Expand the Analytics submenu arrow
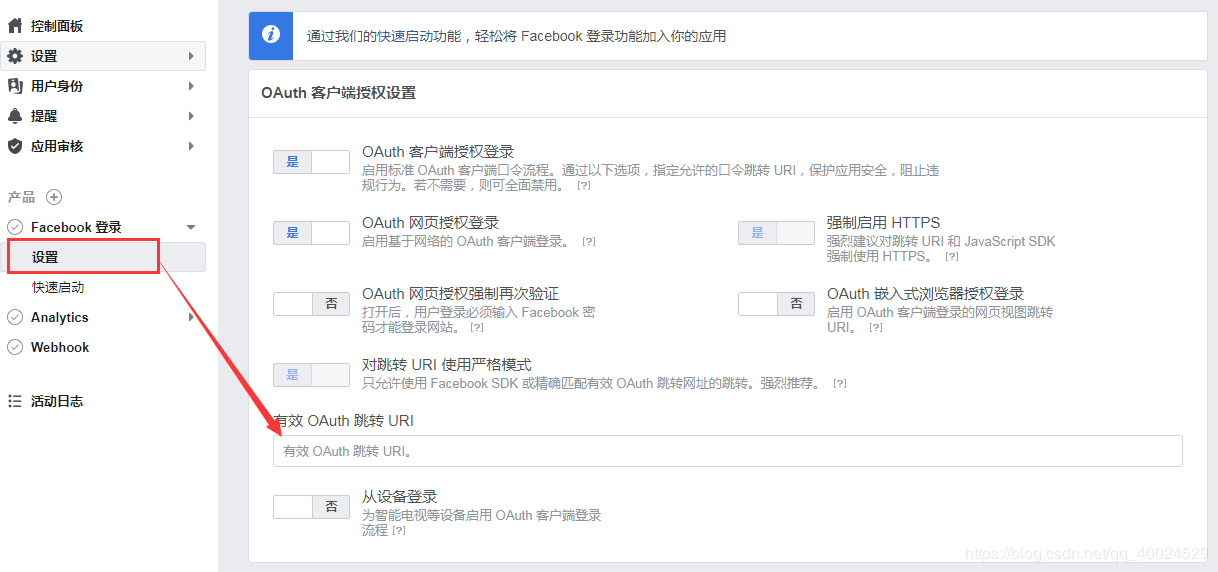Screen dimensions: 1218x572 click(x=191, y=317)
